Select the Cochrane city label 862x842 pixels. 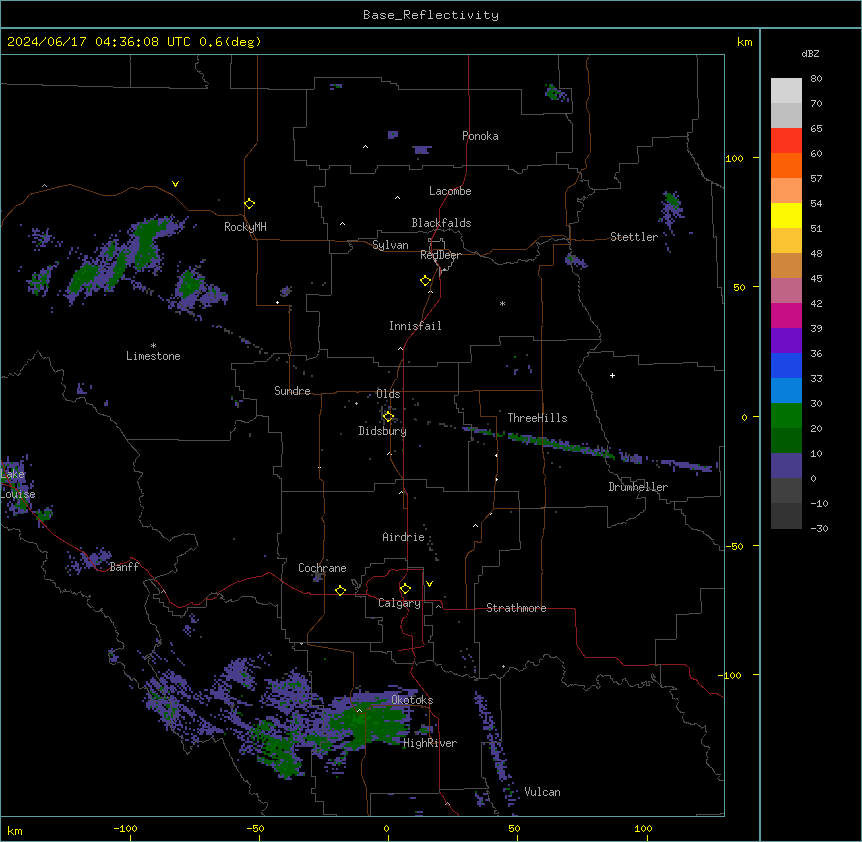(322, 568)
